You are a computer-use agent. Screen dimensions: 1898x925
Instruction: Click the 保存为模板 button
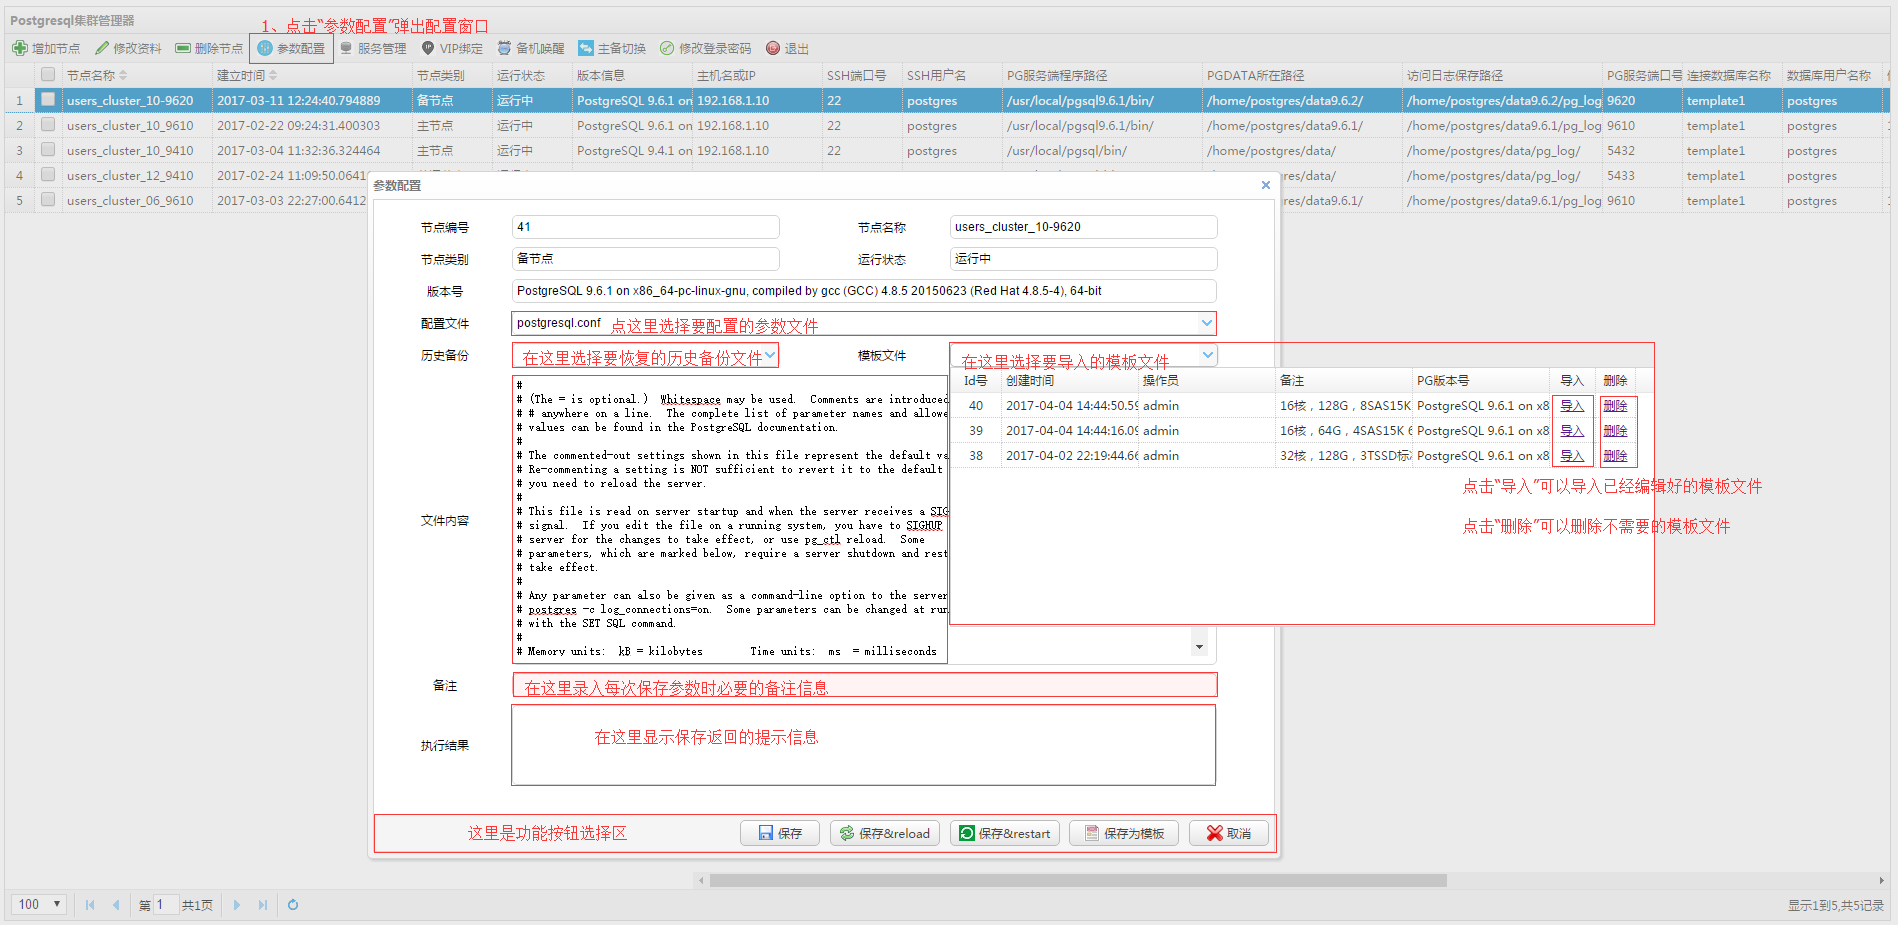(x=1124, y=833)
